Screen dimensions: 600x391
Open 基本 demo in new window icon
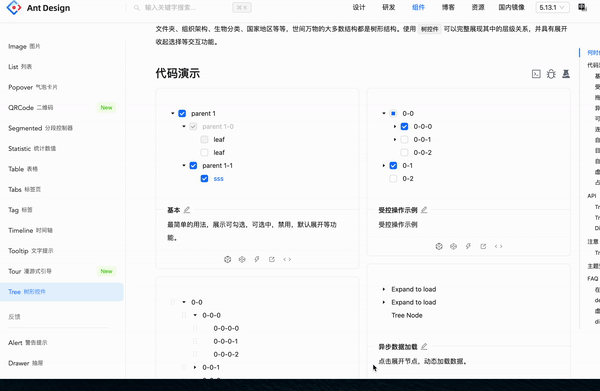[x=272, y=259]
